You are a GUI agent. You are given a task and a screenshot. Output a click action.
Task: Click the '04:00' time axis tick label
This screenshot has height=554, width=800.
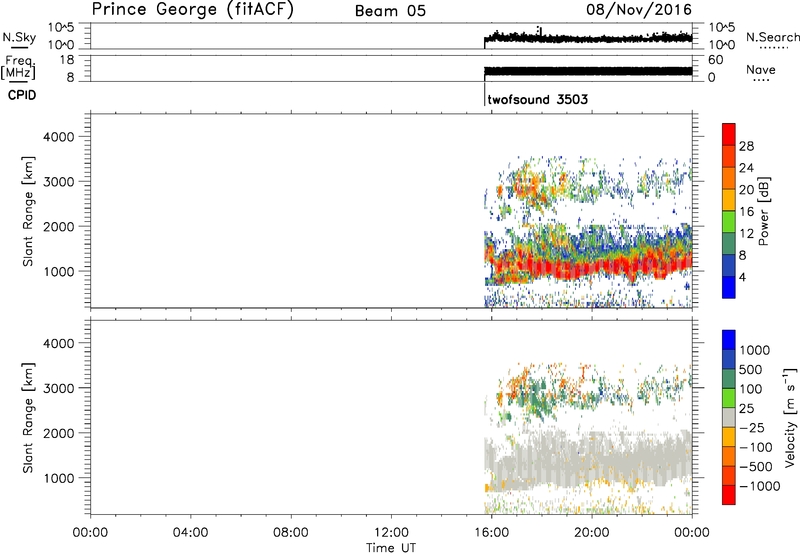click(x=191, y=533)
